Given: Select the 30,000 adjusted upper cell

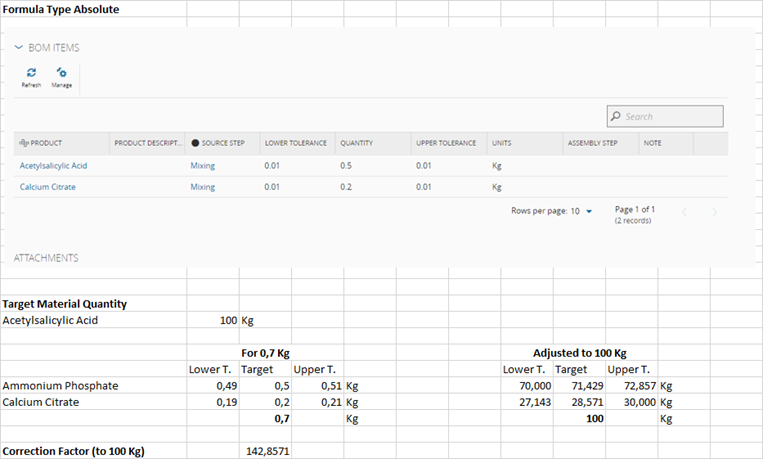Looking at the screenshot, I should click(x=632, y=403).
